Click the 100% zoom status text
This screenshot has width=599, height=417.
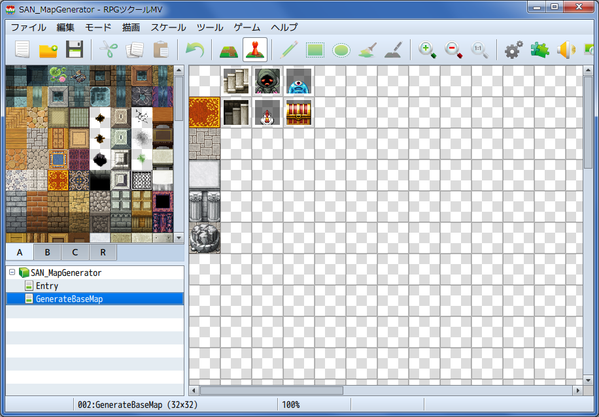291,405
